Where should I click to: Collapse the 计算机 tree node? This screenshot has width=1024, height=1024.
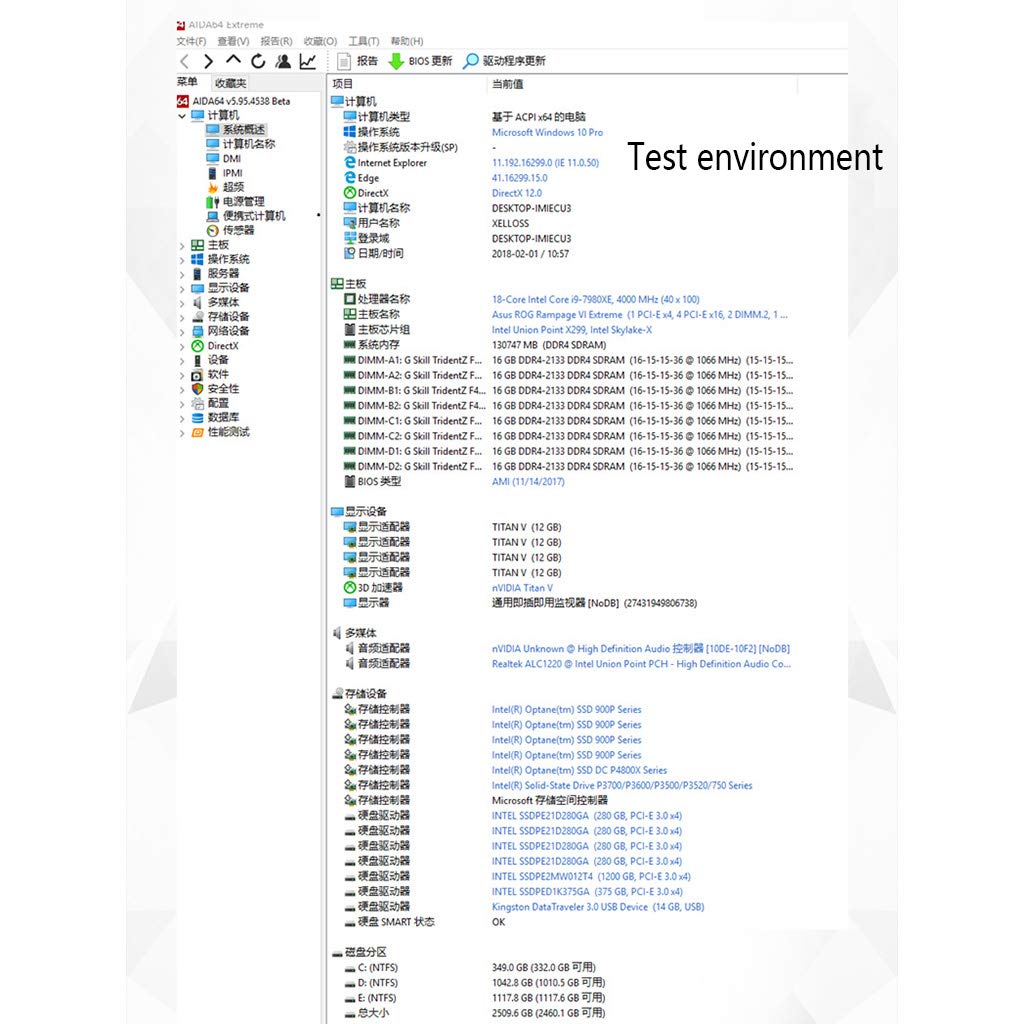pyautogui.click(x=182, y=116)
